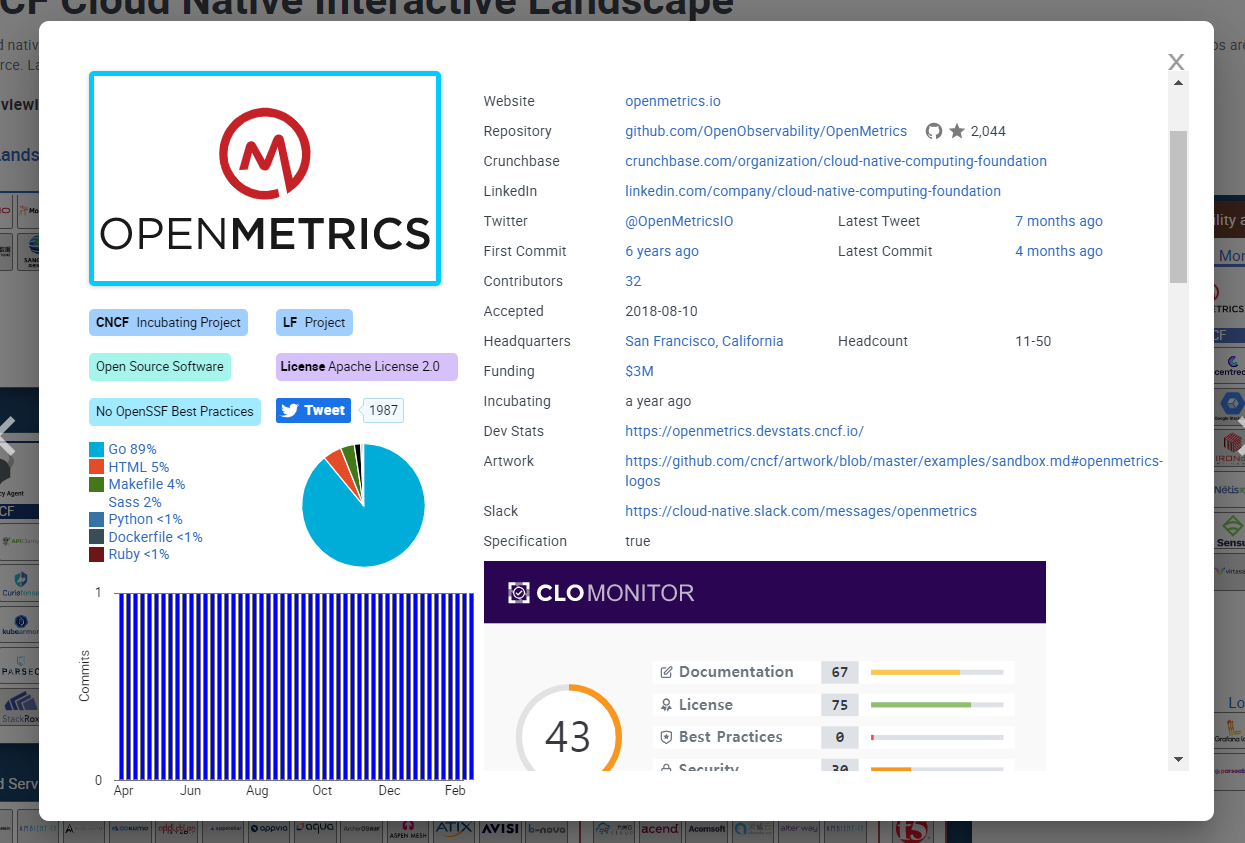Click the Latest Commit '4 months ago' link
This screenshot has height=843, width=1245.
pos(1059,251)
